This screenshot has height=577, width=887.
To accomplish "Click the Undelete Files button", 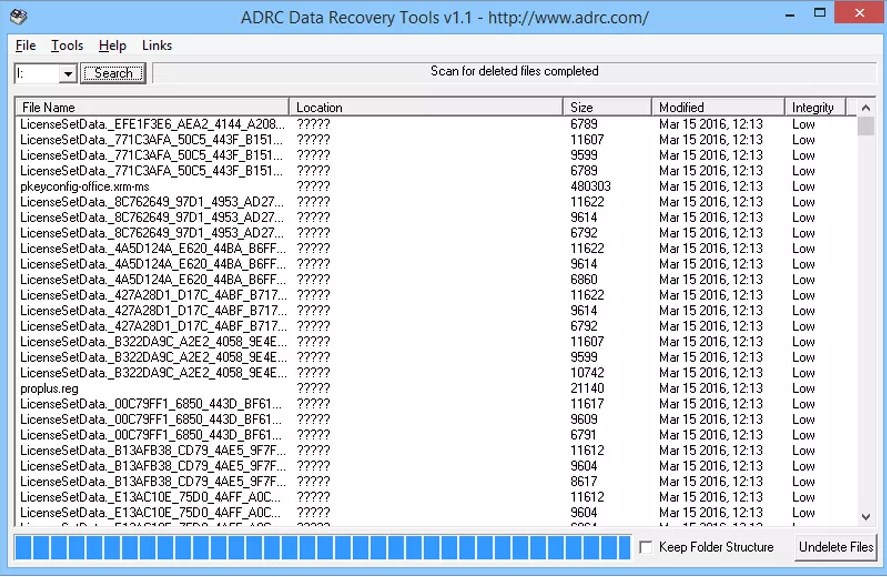I will [835, 547].
